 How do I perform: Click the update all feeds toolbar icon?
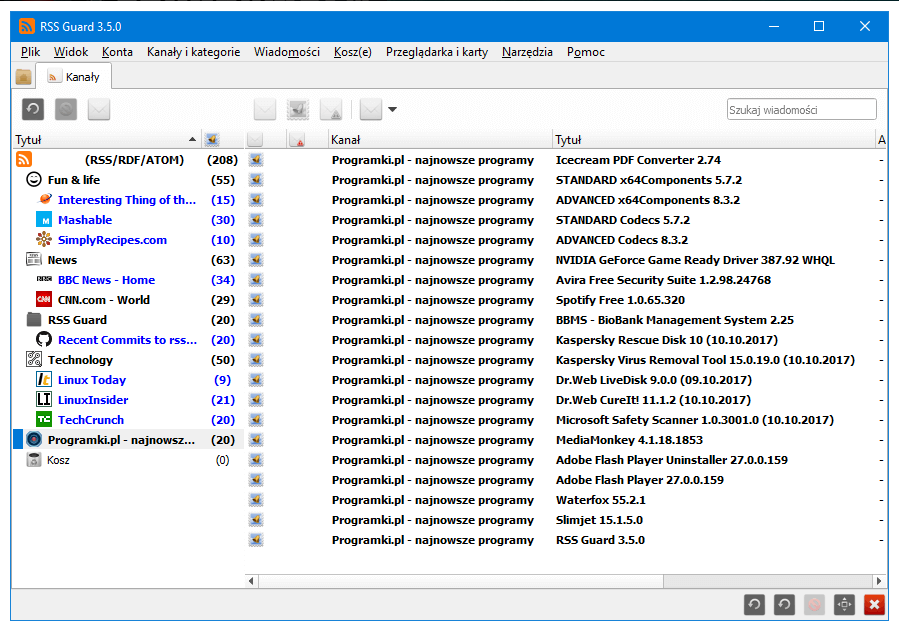[x=33, y=109]
